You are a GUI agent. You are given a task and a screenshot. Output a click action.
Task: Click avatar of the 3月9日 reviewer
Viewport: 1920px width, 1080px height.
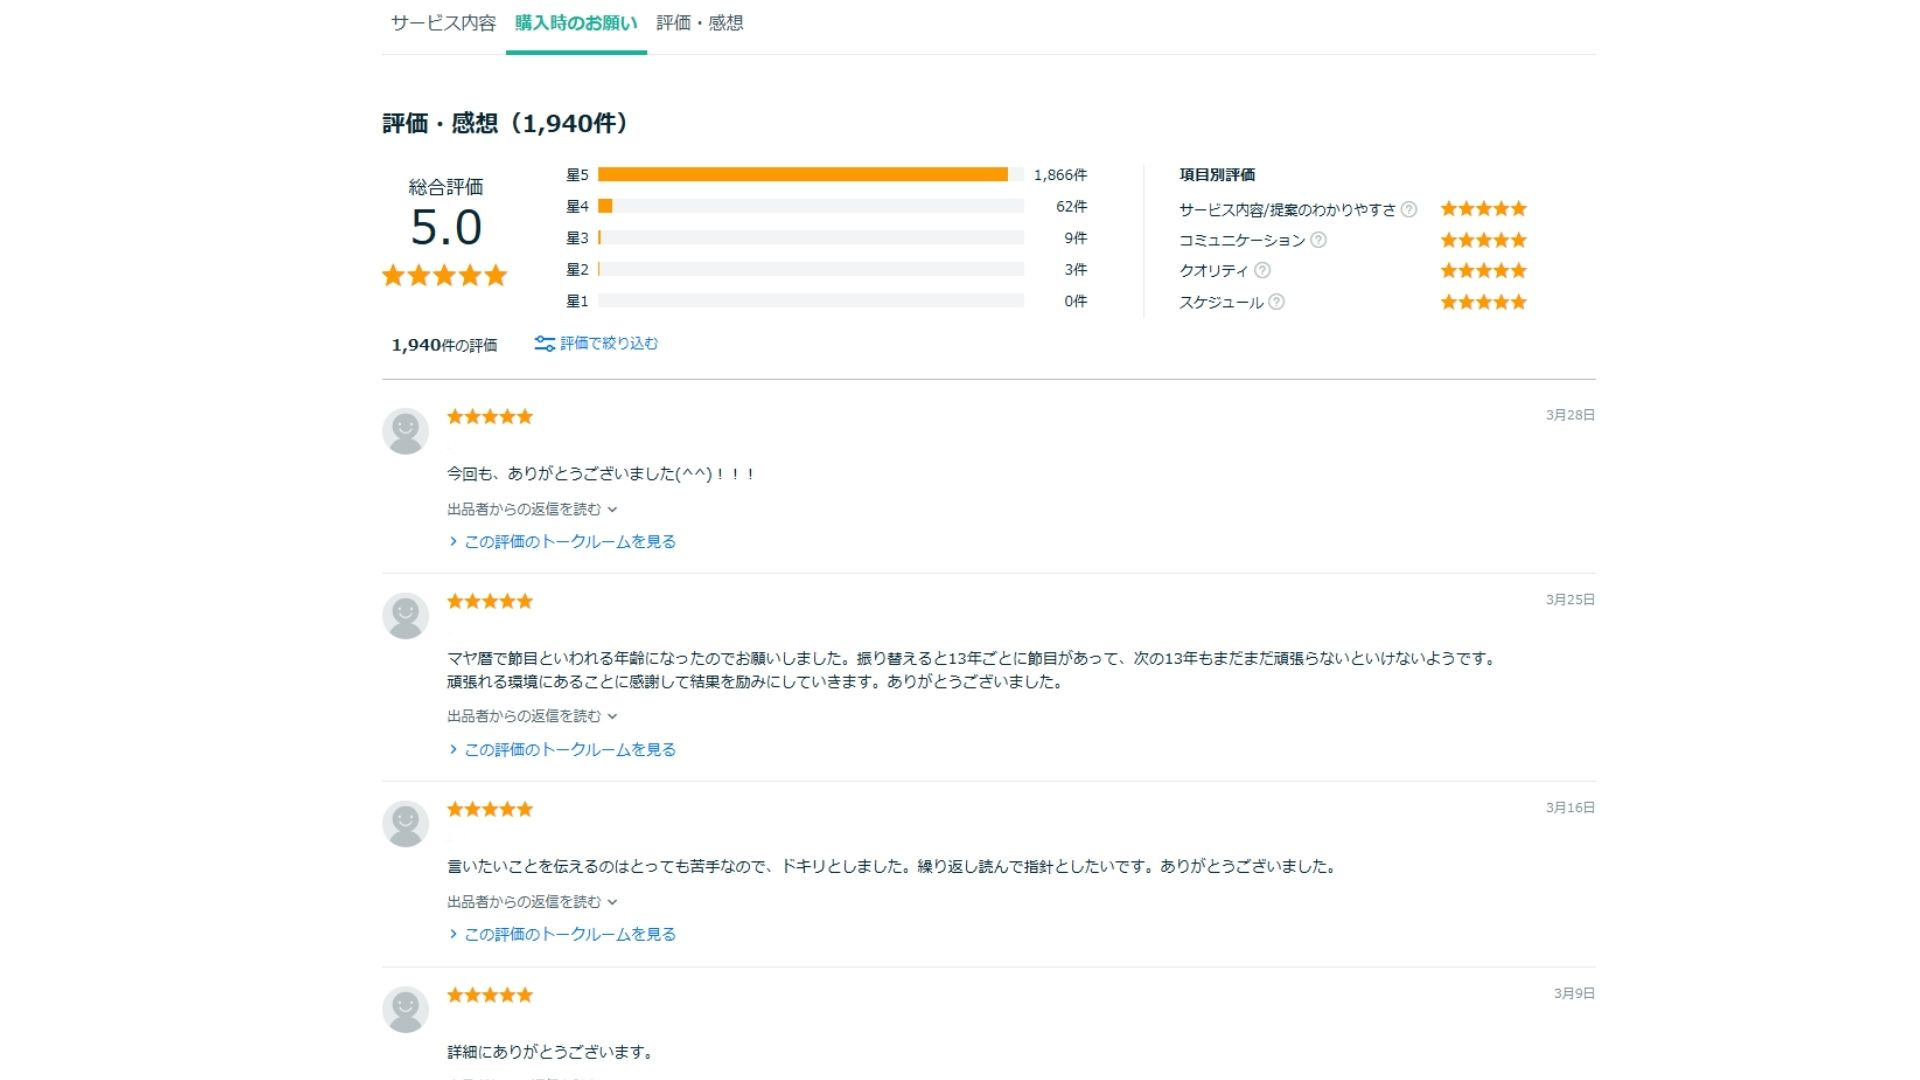[405, 1010]
